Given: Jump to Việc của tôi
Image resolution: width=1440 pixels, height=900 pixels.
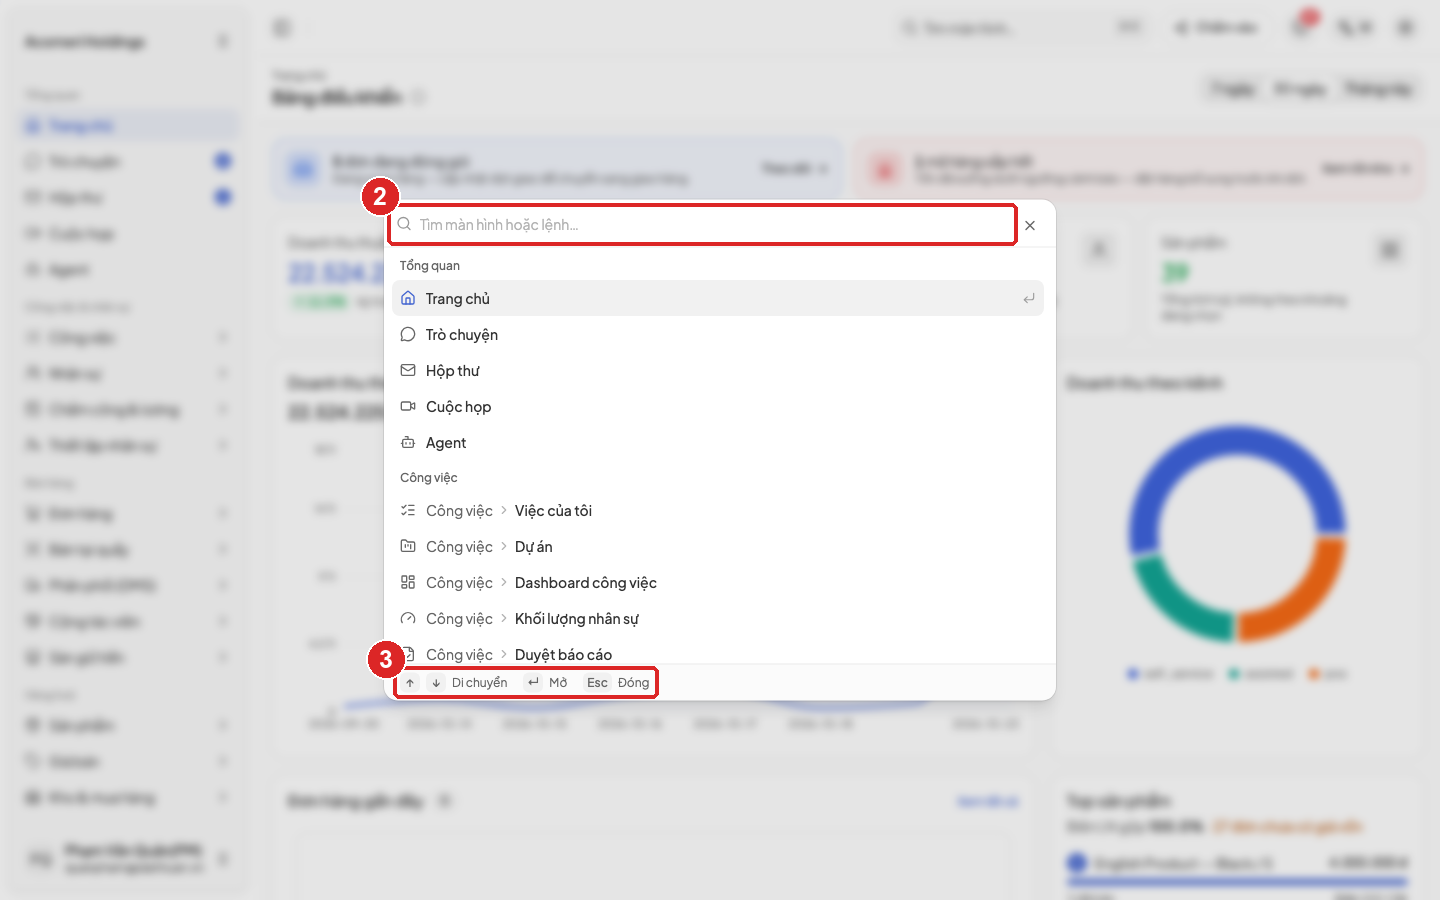Looking at the screenshot, I should [718, 510].
